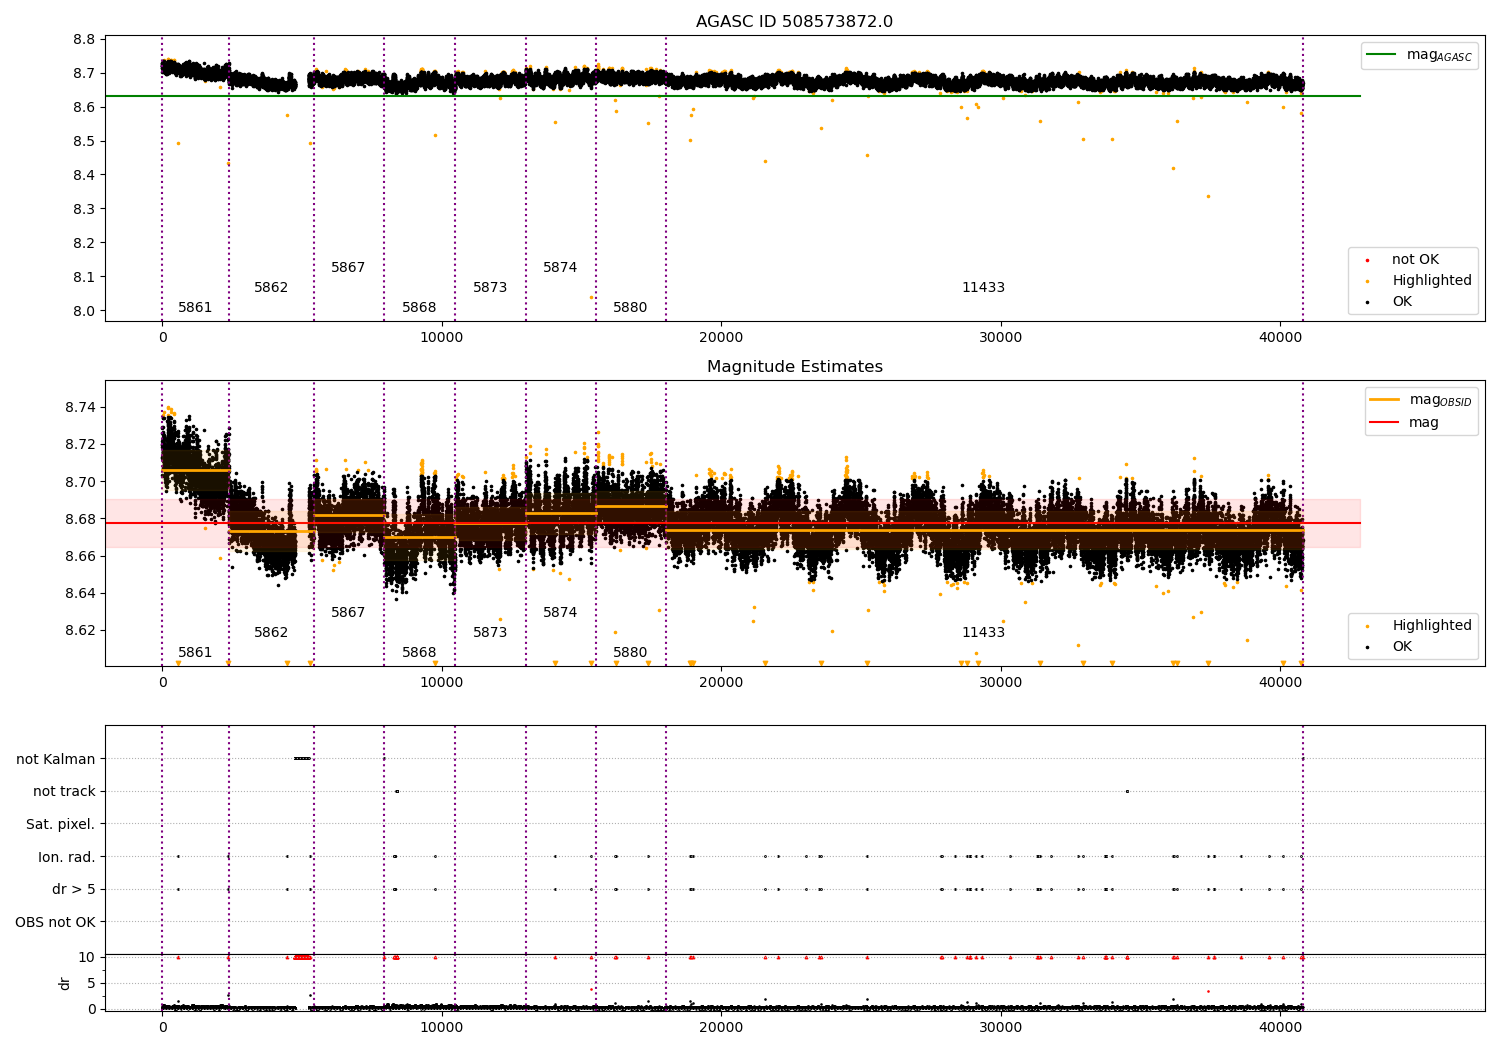Image resolution: width=1500 pixels, height=1050 pixels.
Task: Click observation label 5861 in AGASC ID plot
Action: (195, 308)
